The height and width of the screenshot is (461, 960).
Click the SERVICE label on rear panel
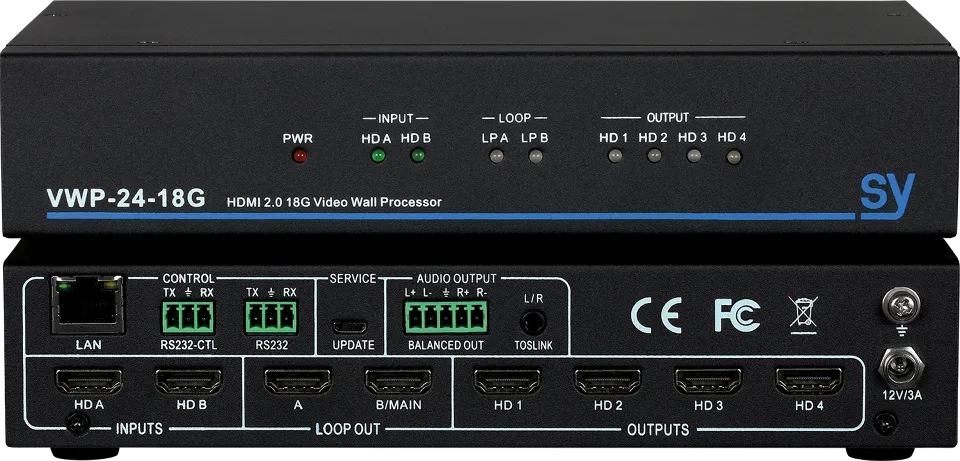[x=353, y=279]
